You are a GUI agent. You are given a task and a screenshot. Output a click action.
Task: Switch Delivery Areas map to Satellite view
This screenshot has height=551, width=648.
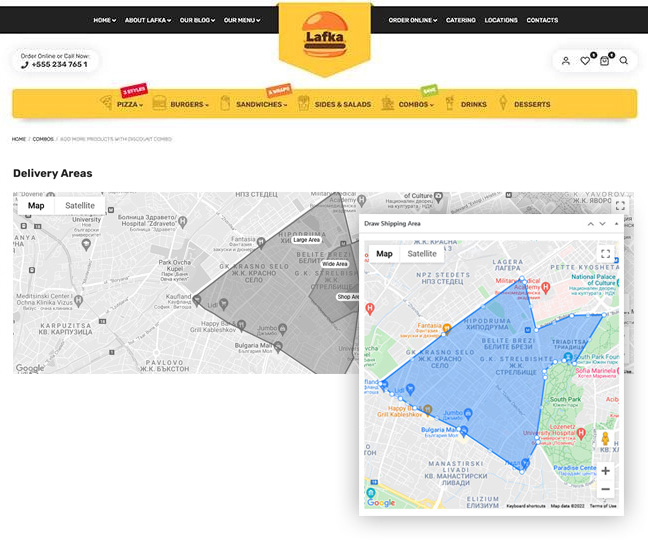pos(80,206)
